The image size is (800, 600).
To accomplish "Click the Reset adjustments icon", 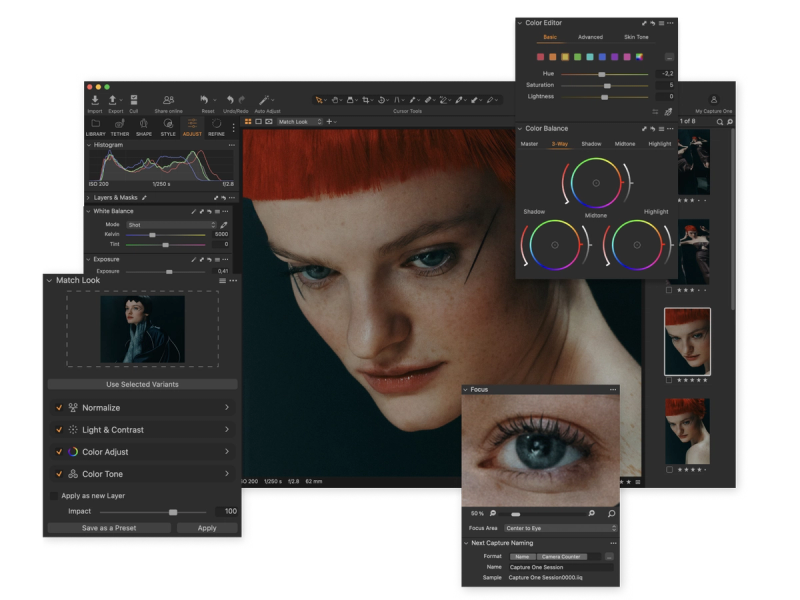I will pyautogui.click(x=204, y=99).
